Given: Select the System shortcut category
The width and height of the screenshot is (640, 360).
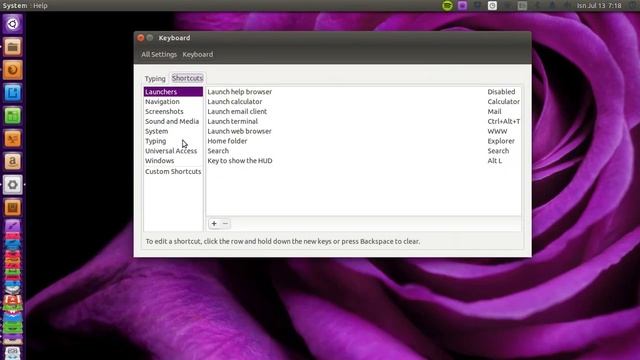Looking at the screenshot, I should (173, 131).
